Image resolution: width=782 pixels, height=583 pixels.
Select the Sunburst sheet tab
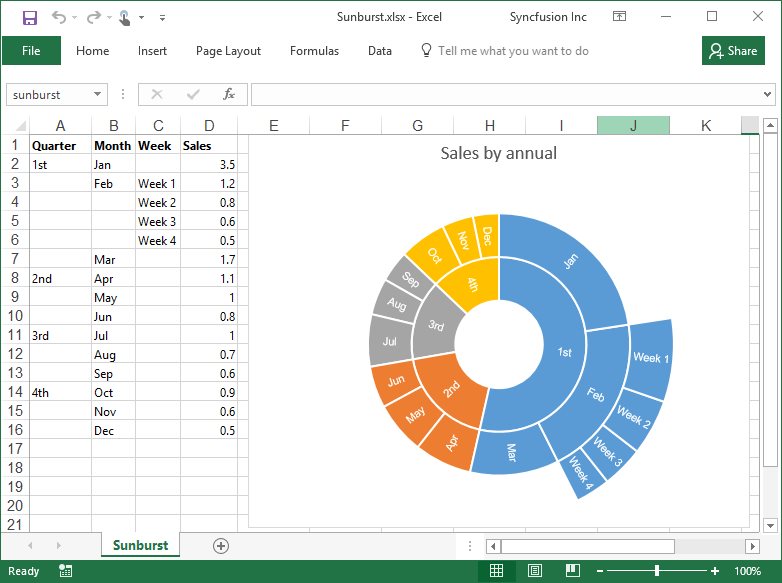click(140, 545)
